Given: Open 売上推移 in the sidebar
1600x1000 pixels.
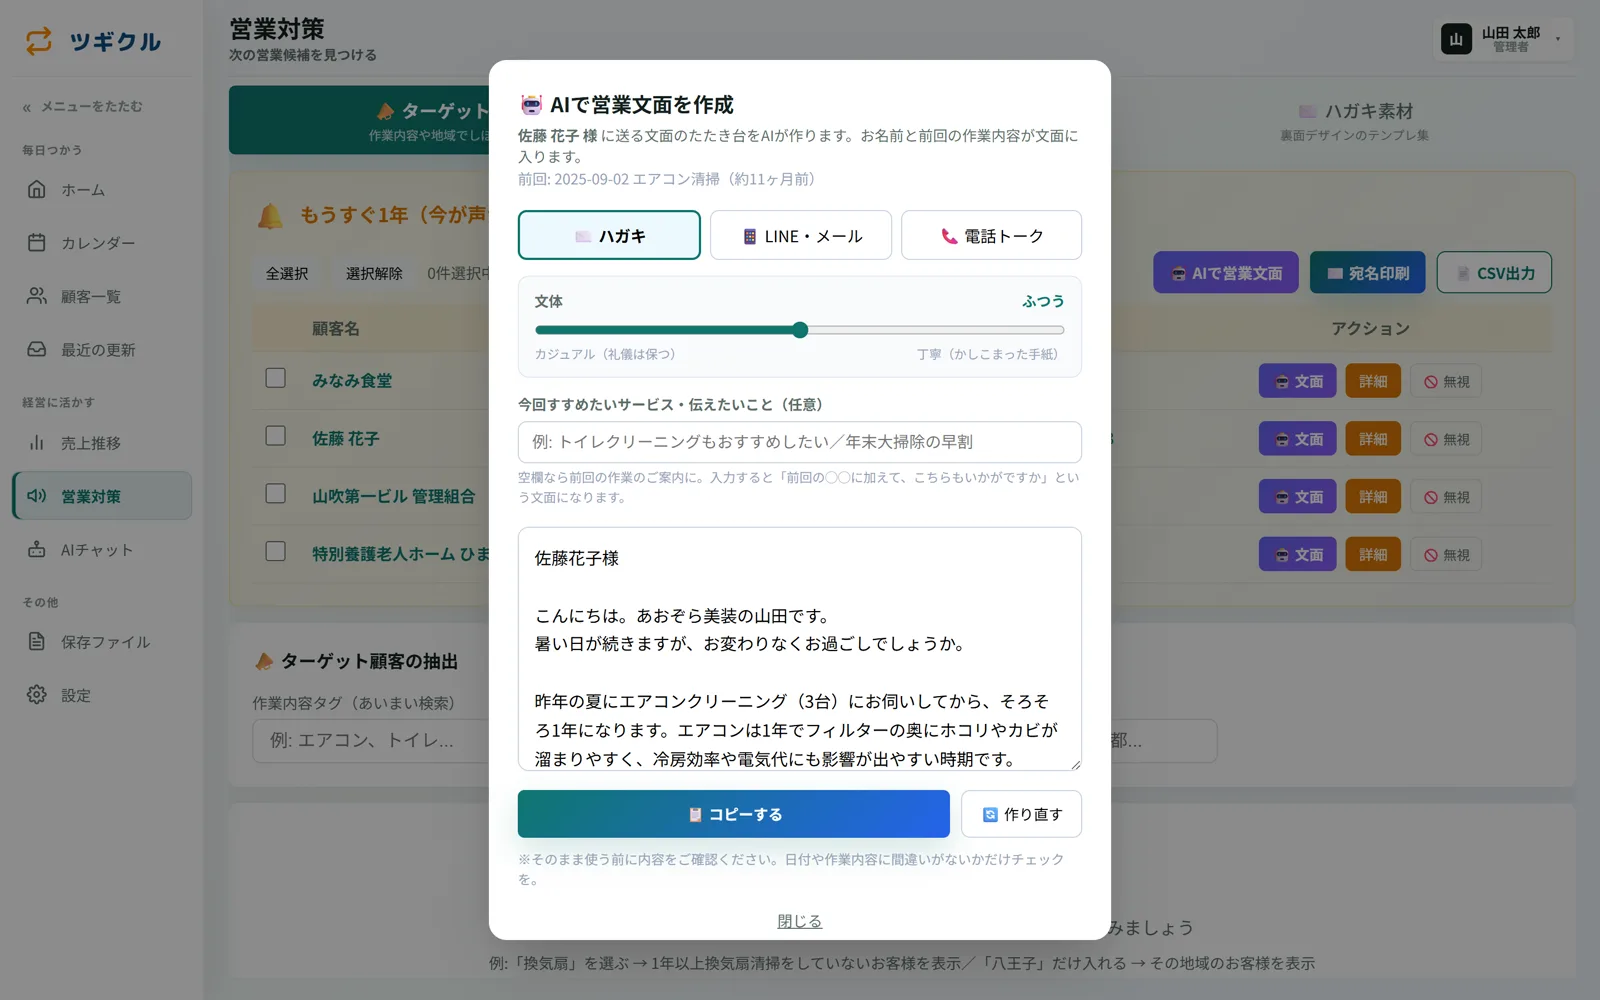Looking at the screenshot, I should click(102, 442).
